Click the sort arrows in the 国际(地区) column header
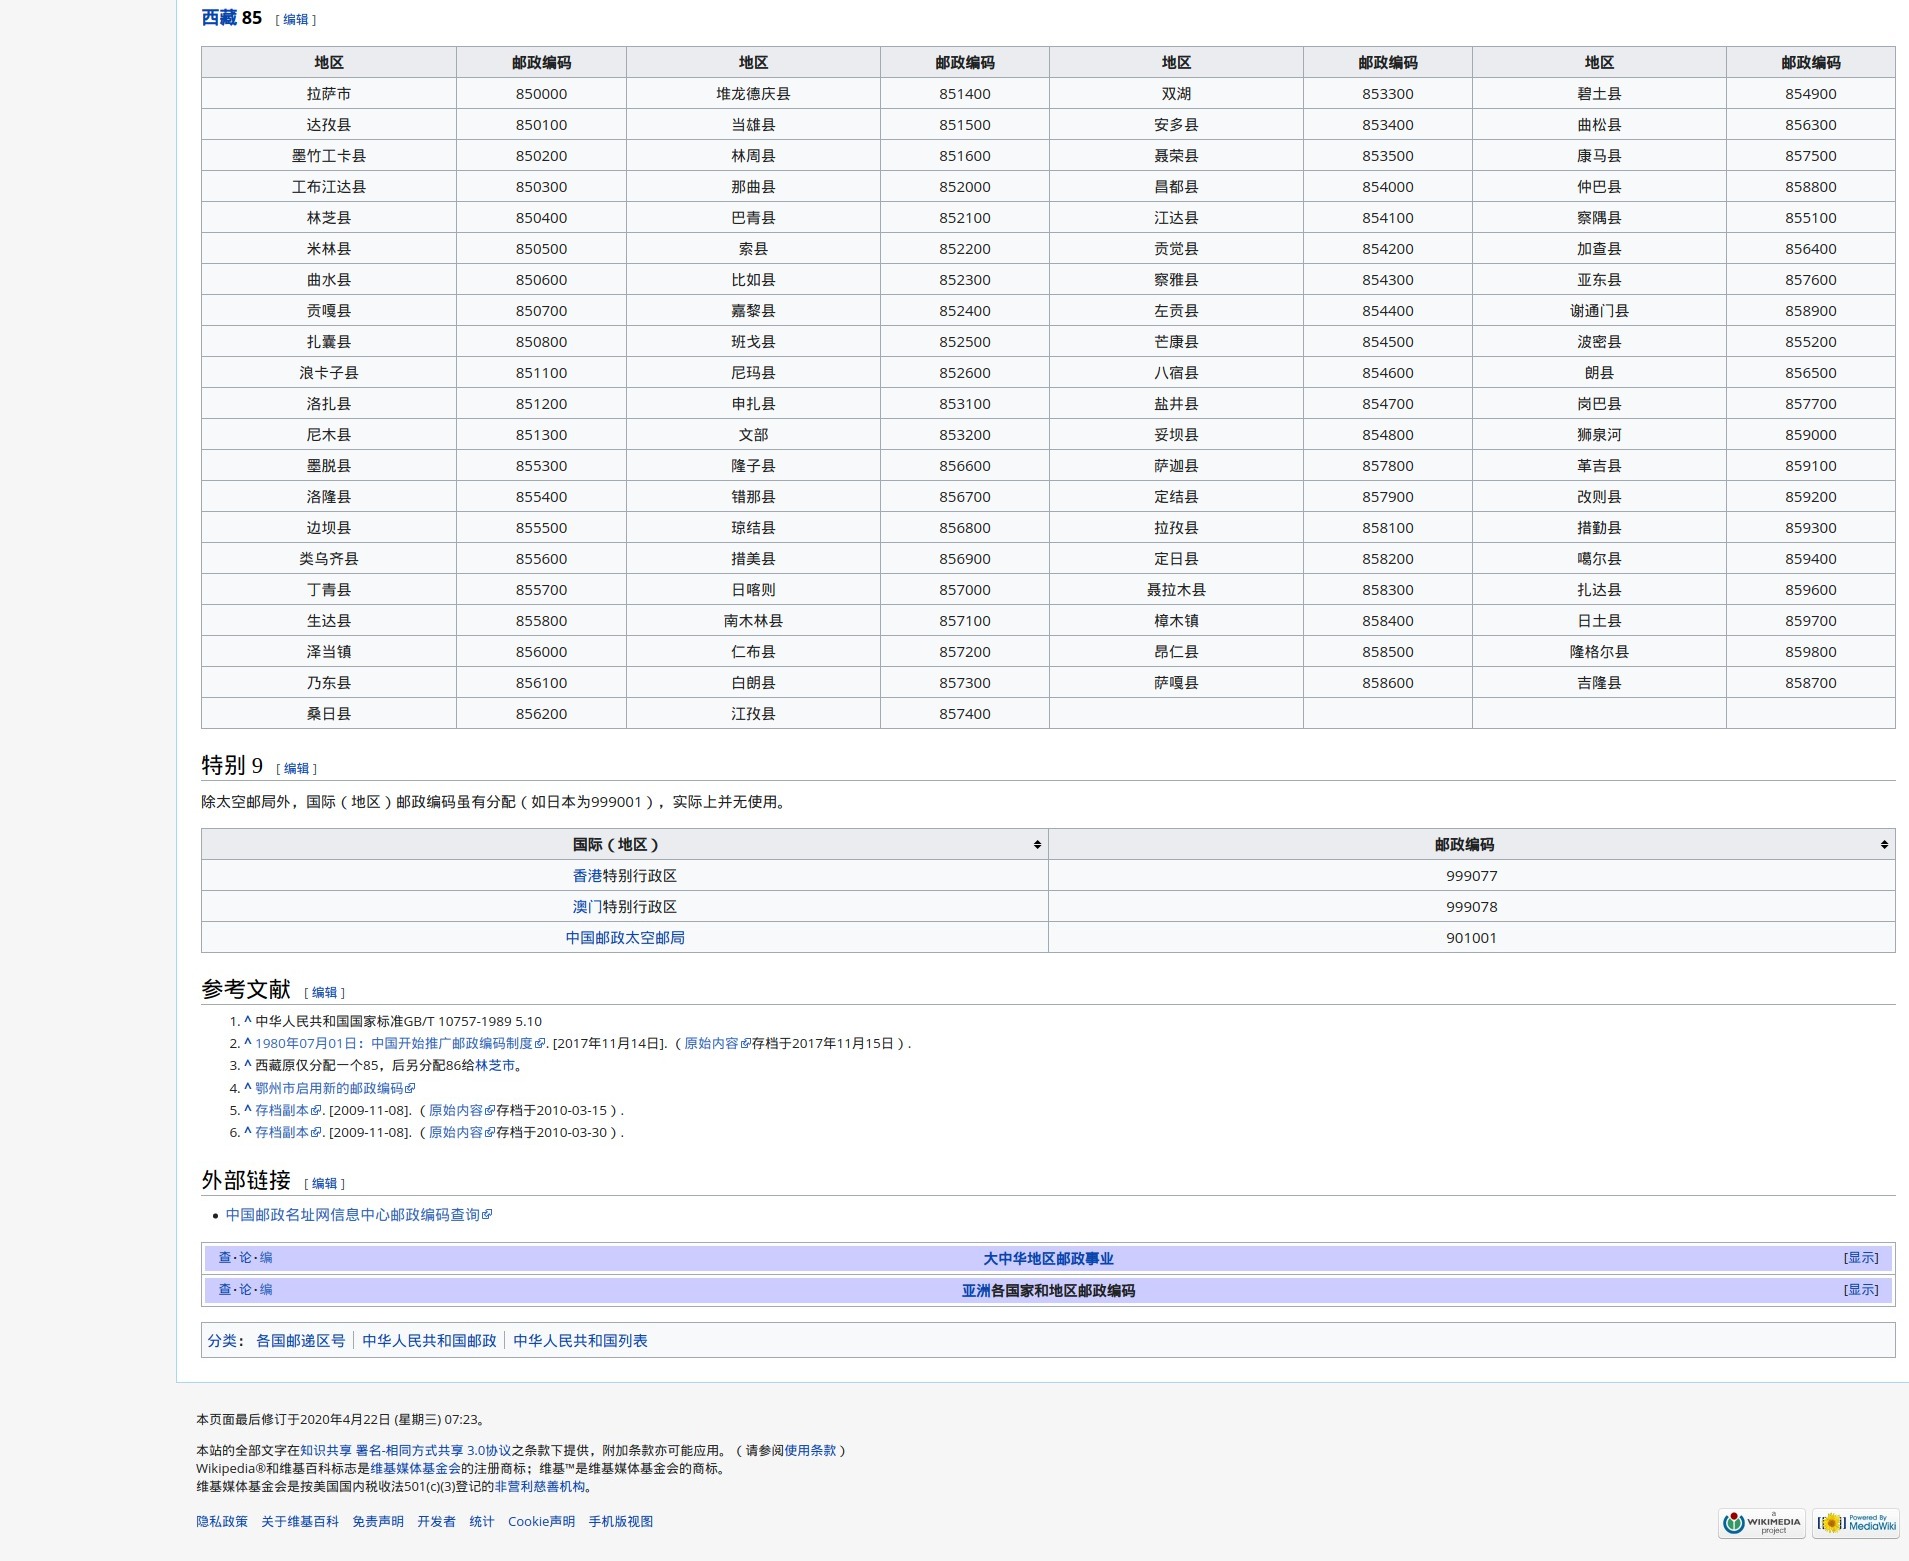Image resolution: width=1909 pixels, height=1561 pixels. [1037, 845]
